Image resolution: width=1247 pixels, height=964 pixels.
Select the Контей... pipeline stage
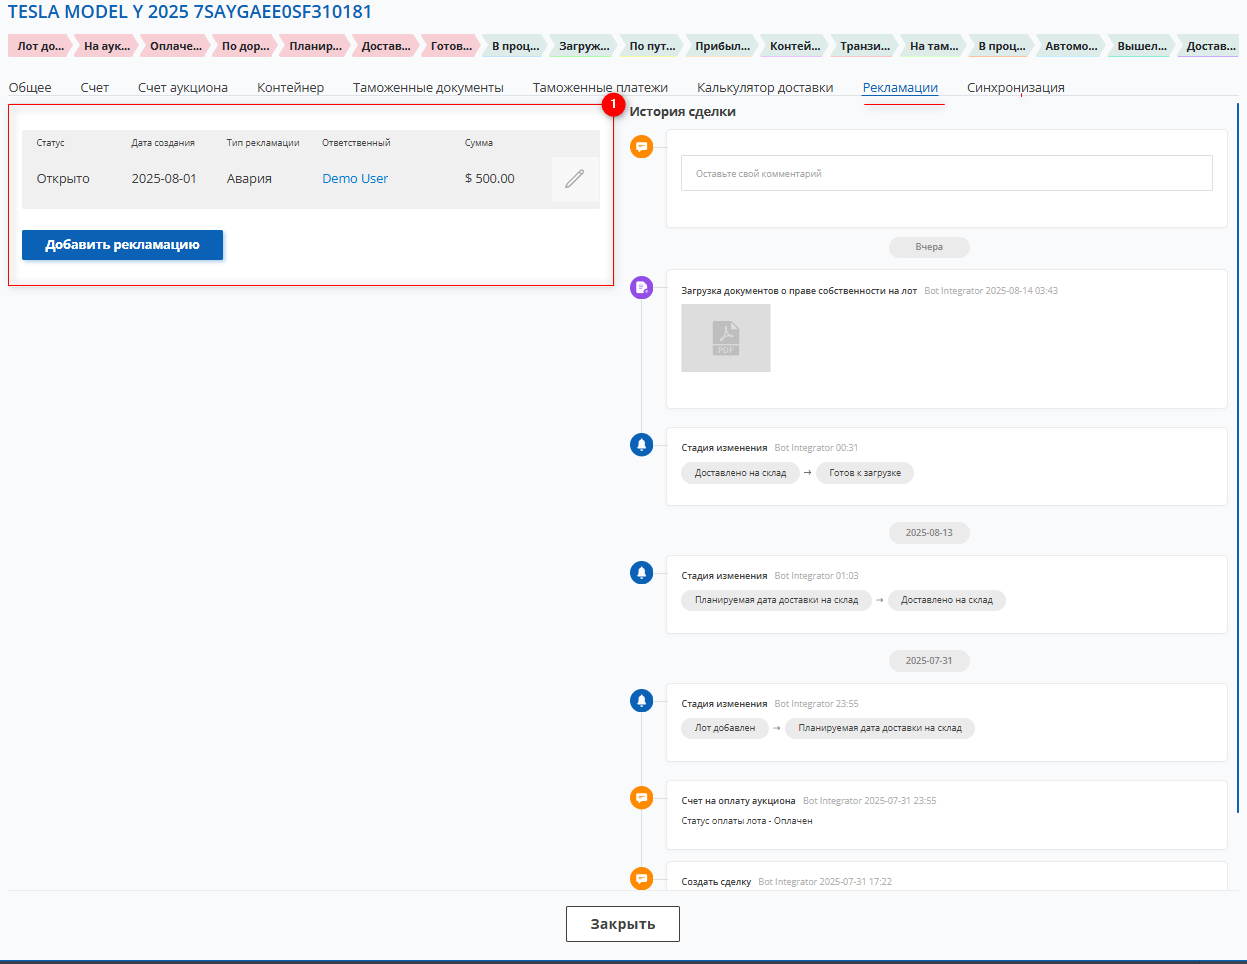click(x=795, y=46)
